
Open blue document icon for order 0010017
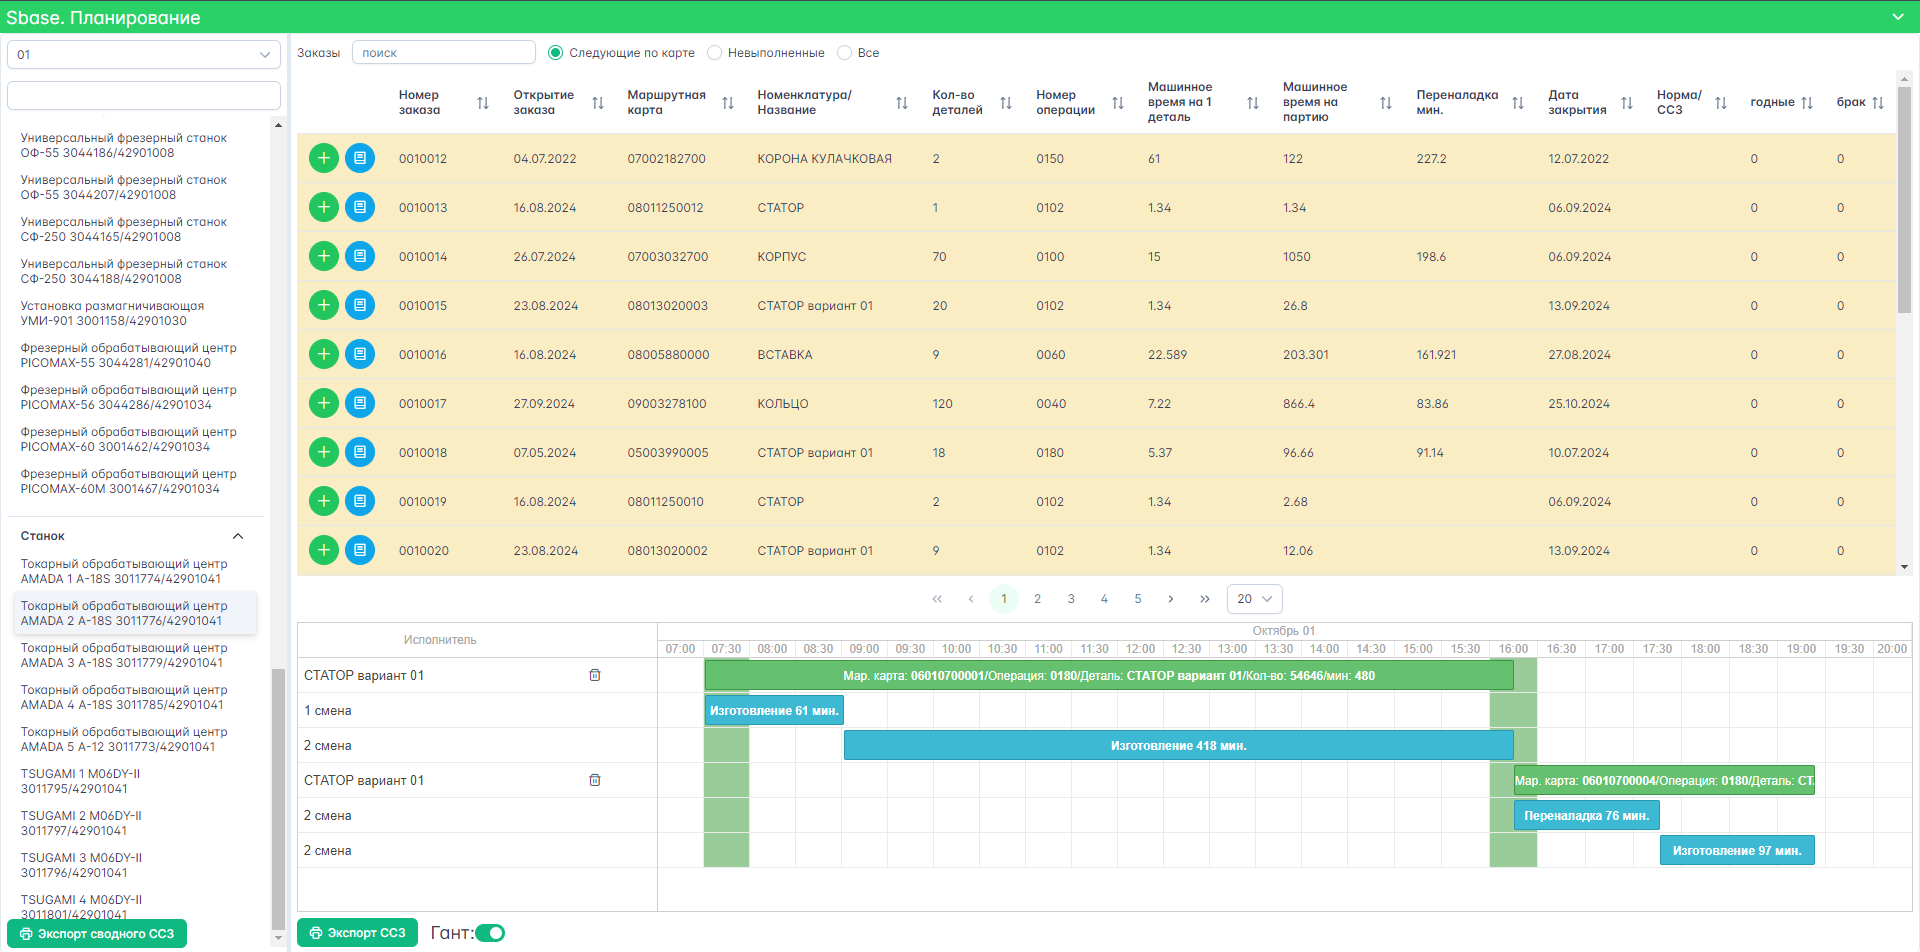tap(360, 403)
